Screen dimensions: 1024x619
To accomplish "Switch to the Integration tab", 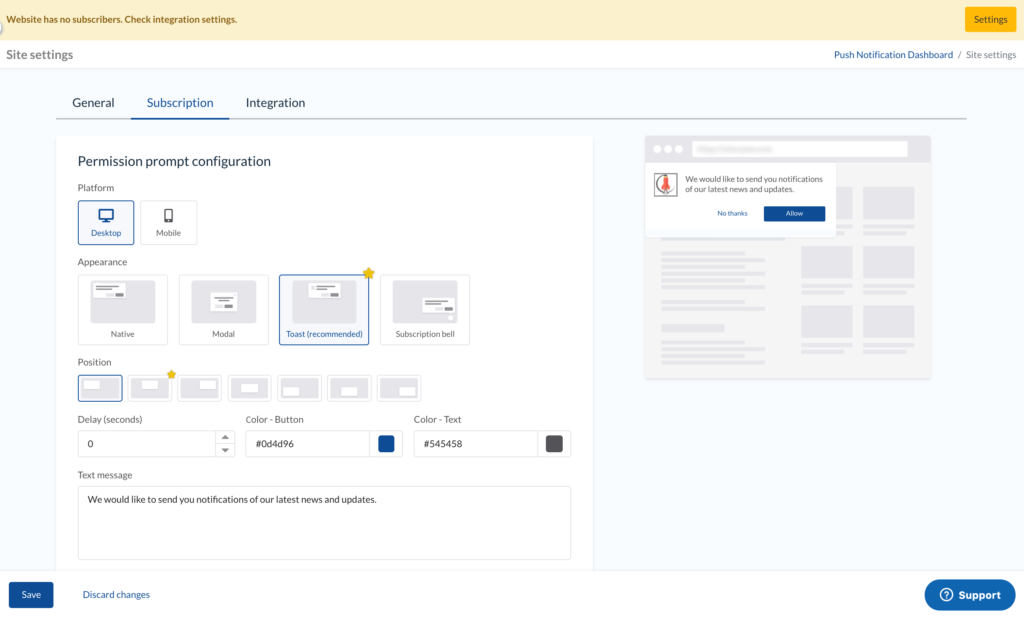I will click(276, 103).
